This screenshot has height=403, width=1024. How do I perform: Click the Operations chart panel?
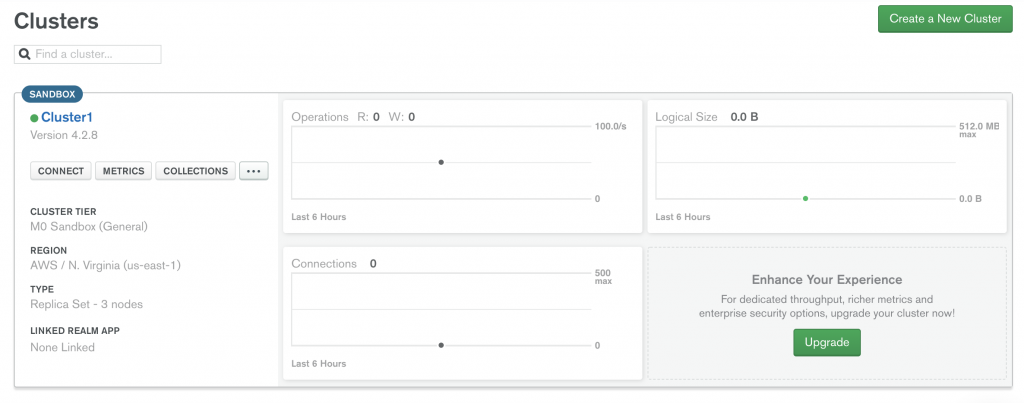[x=462, y=167]
